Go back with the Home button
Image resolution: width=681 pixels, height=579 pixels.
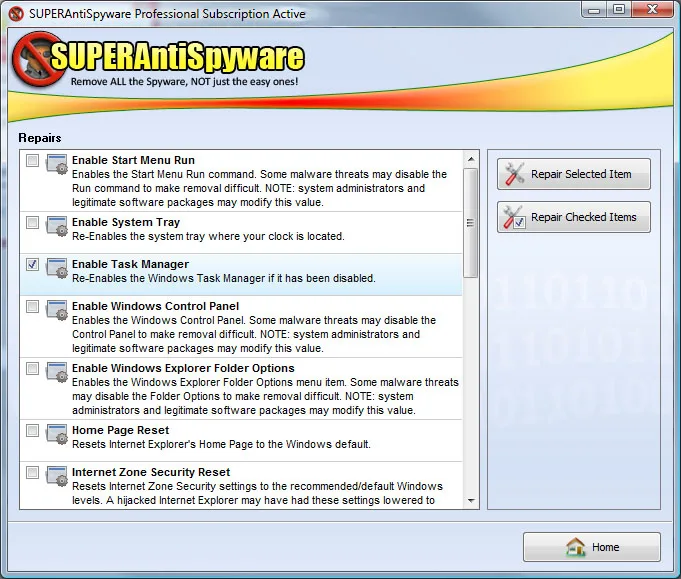pos(592,547)
